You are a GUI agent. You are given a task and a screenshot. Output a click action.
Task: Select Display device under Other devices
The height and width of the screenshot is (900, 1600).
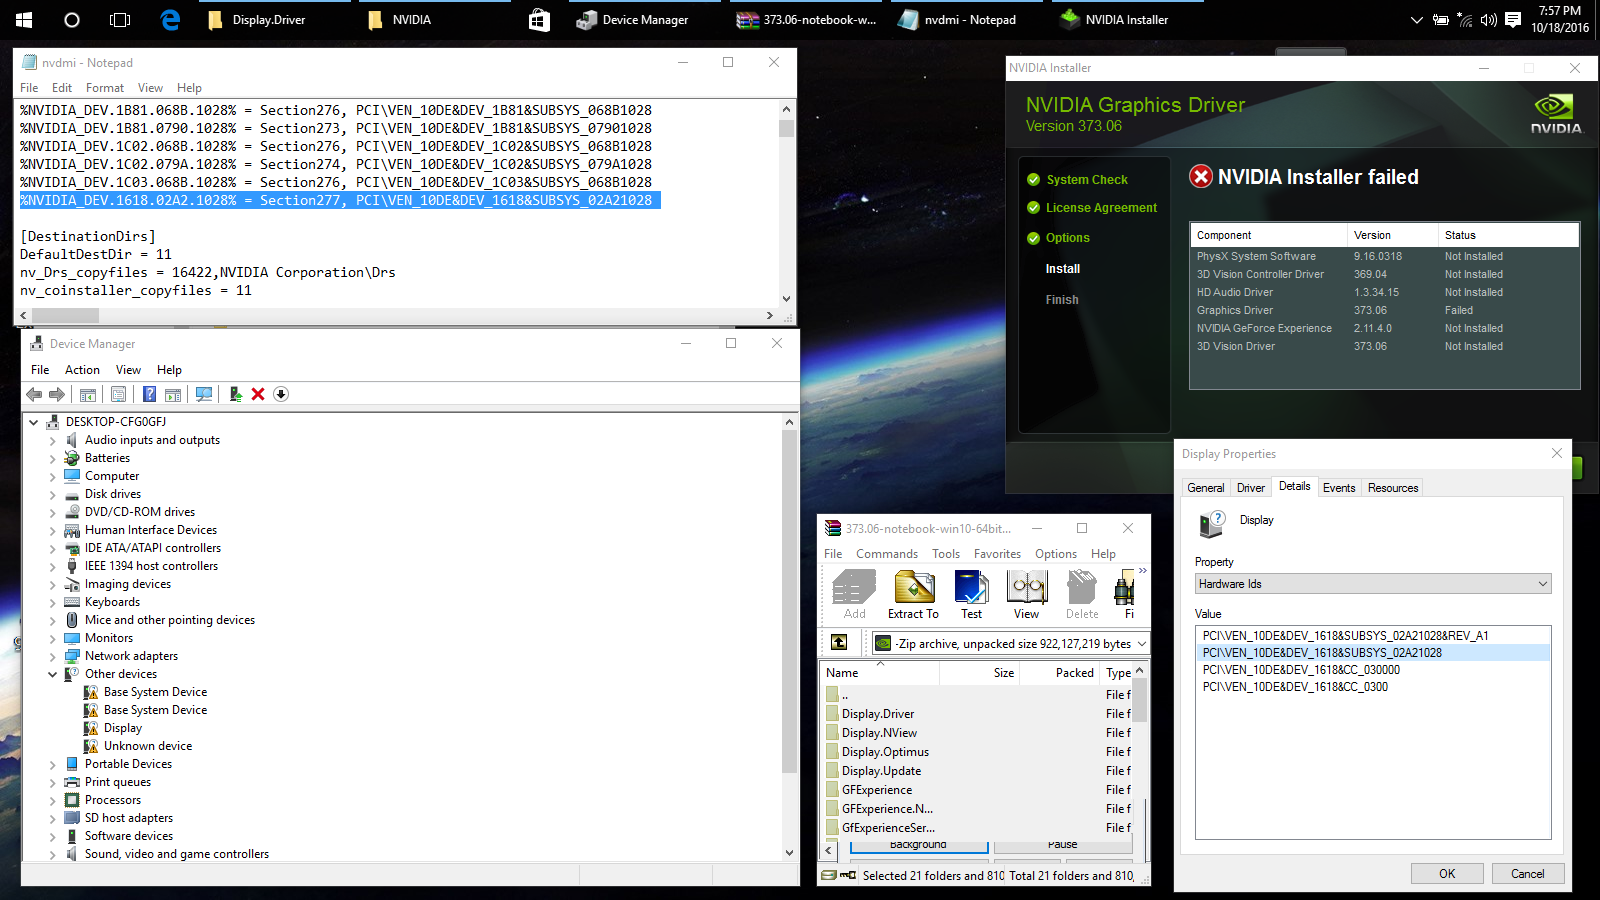click(x=123, y=728)
